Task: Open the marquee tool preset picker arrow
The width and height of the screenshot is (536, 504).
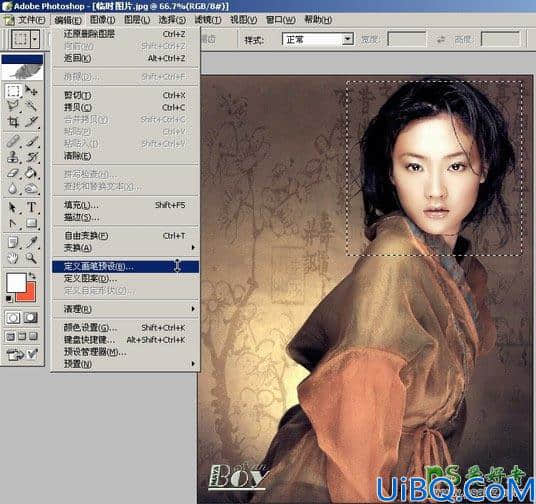Action: (35, 39)
